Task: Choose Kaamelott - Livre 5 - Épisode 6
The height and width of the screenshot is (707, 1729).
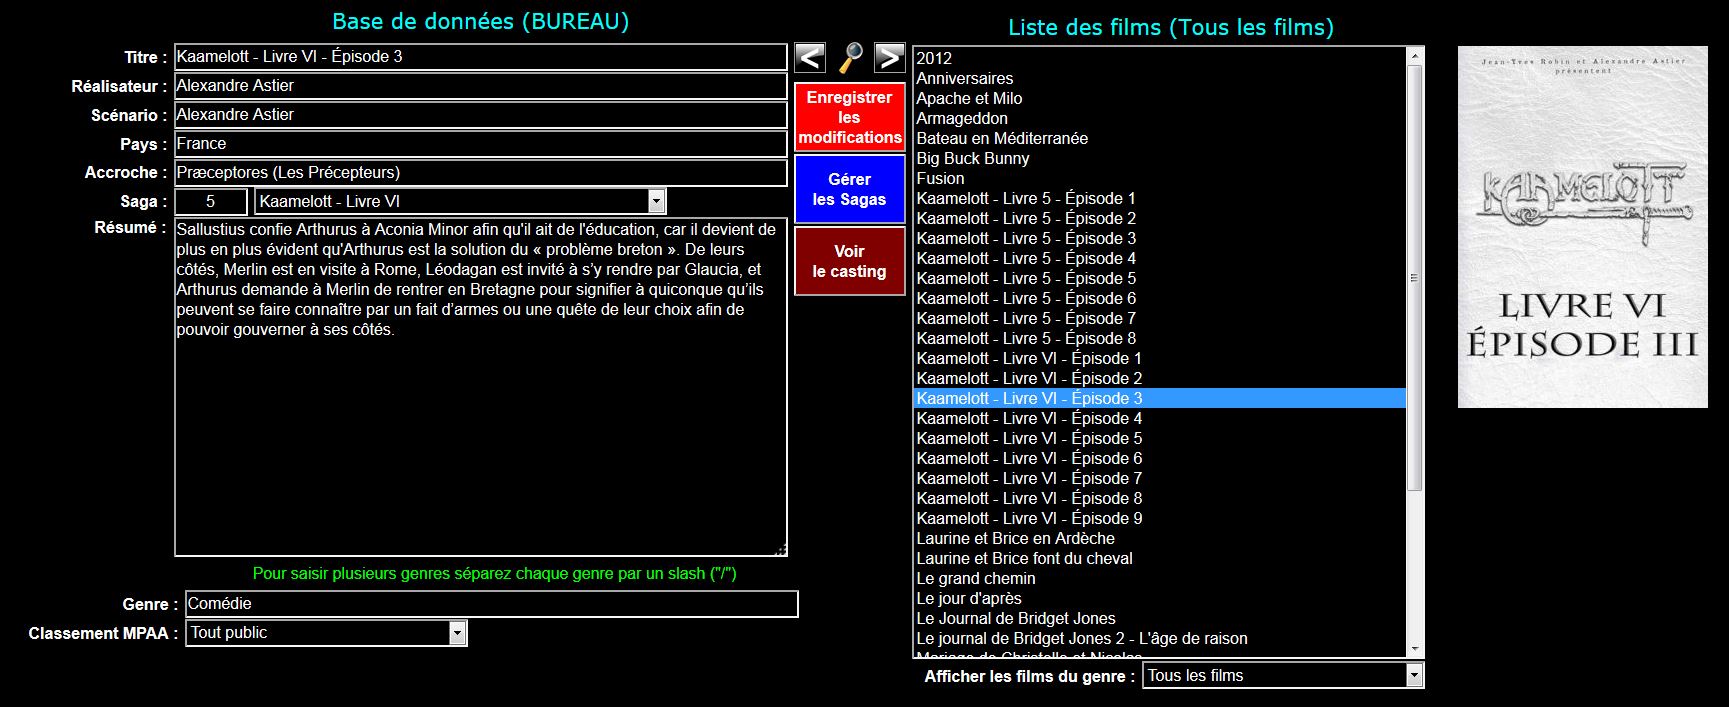Action: coord(1160,298)
